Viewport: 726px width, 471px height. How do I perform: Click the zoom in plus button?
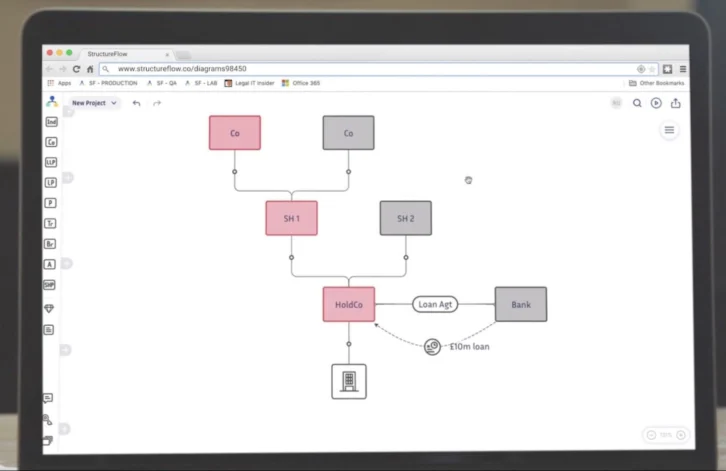681,435
